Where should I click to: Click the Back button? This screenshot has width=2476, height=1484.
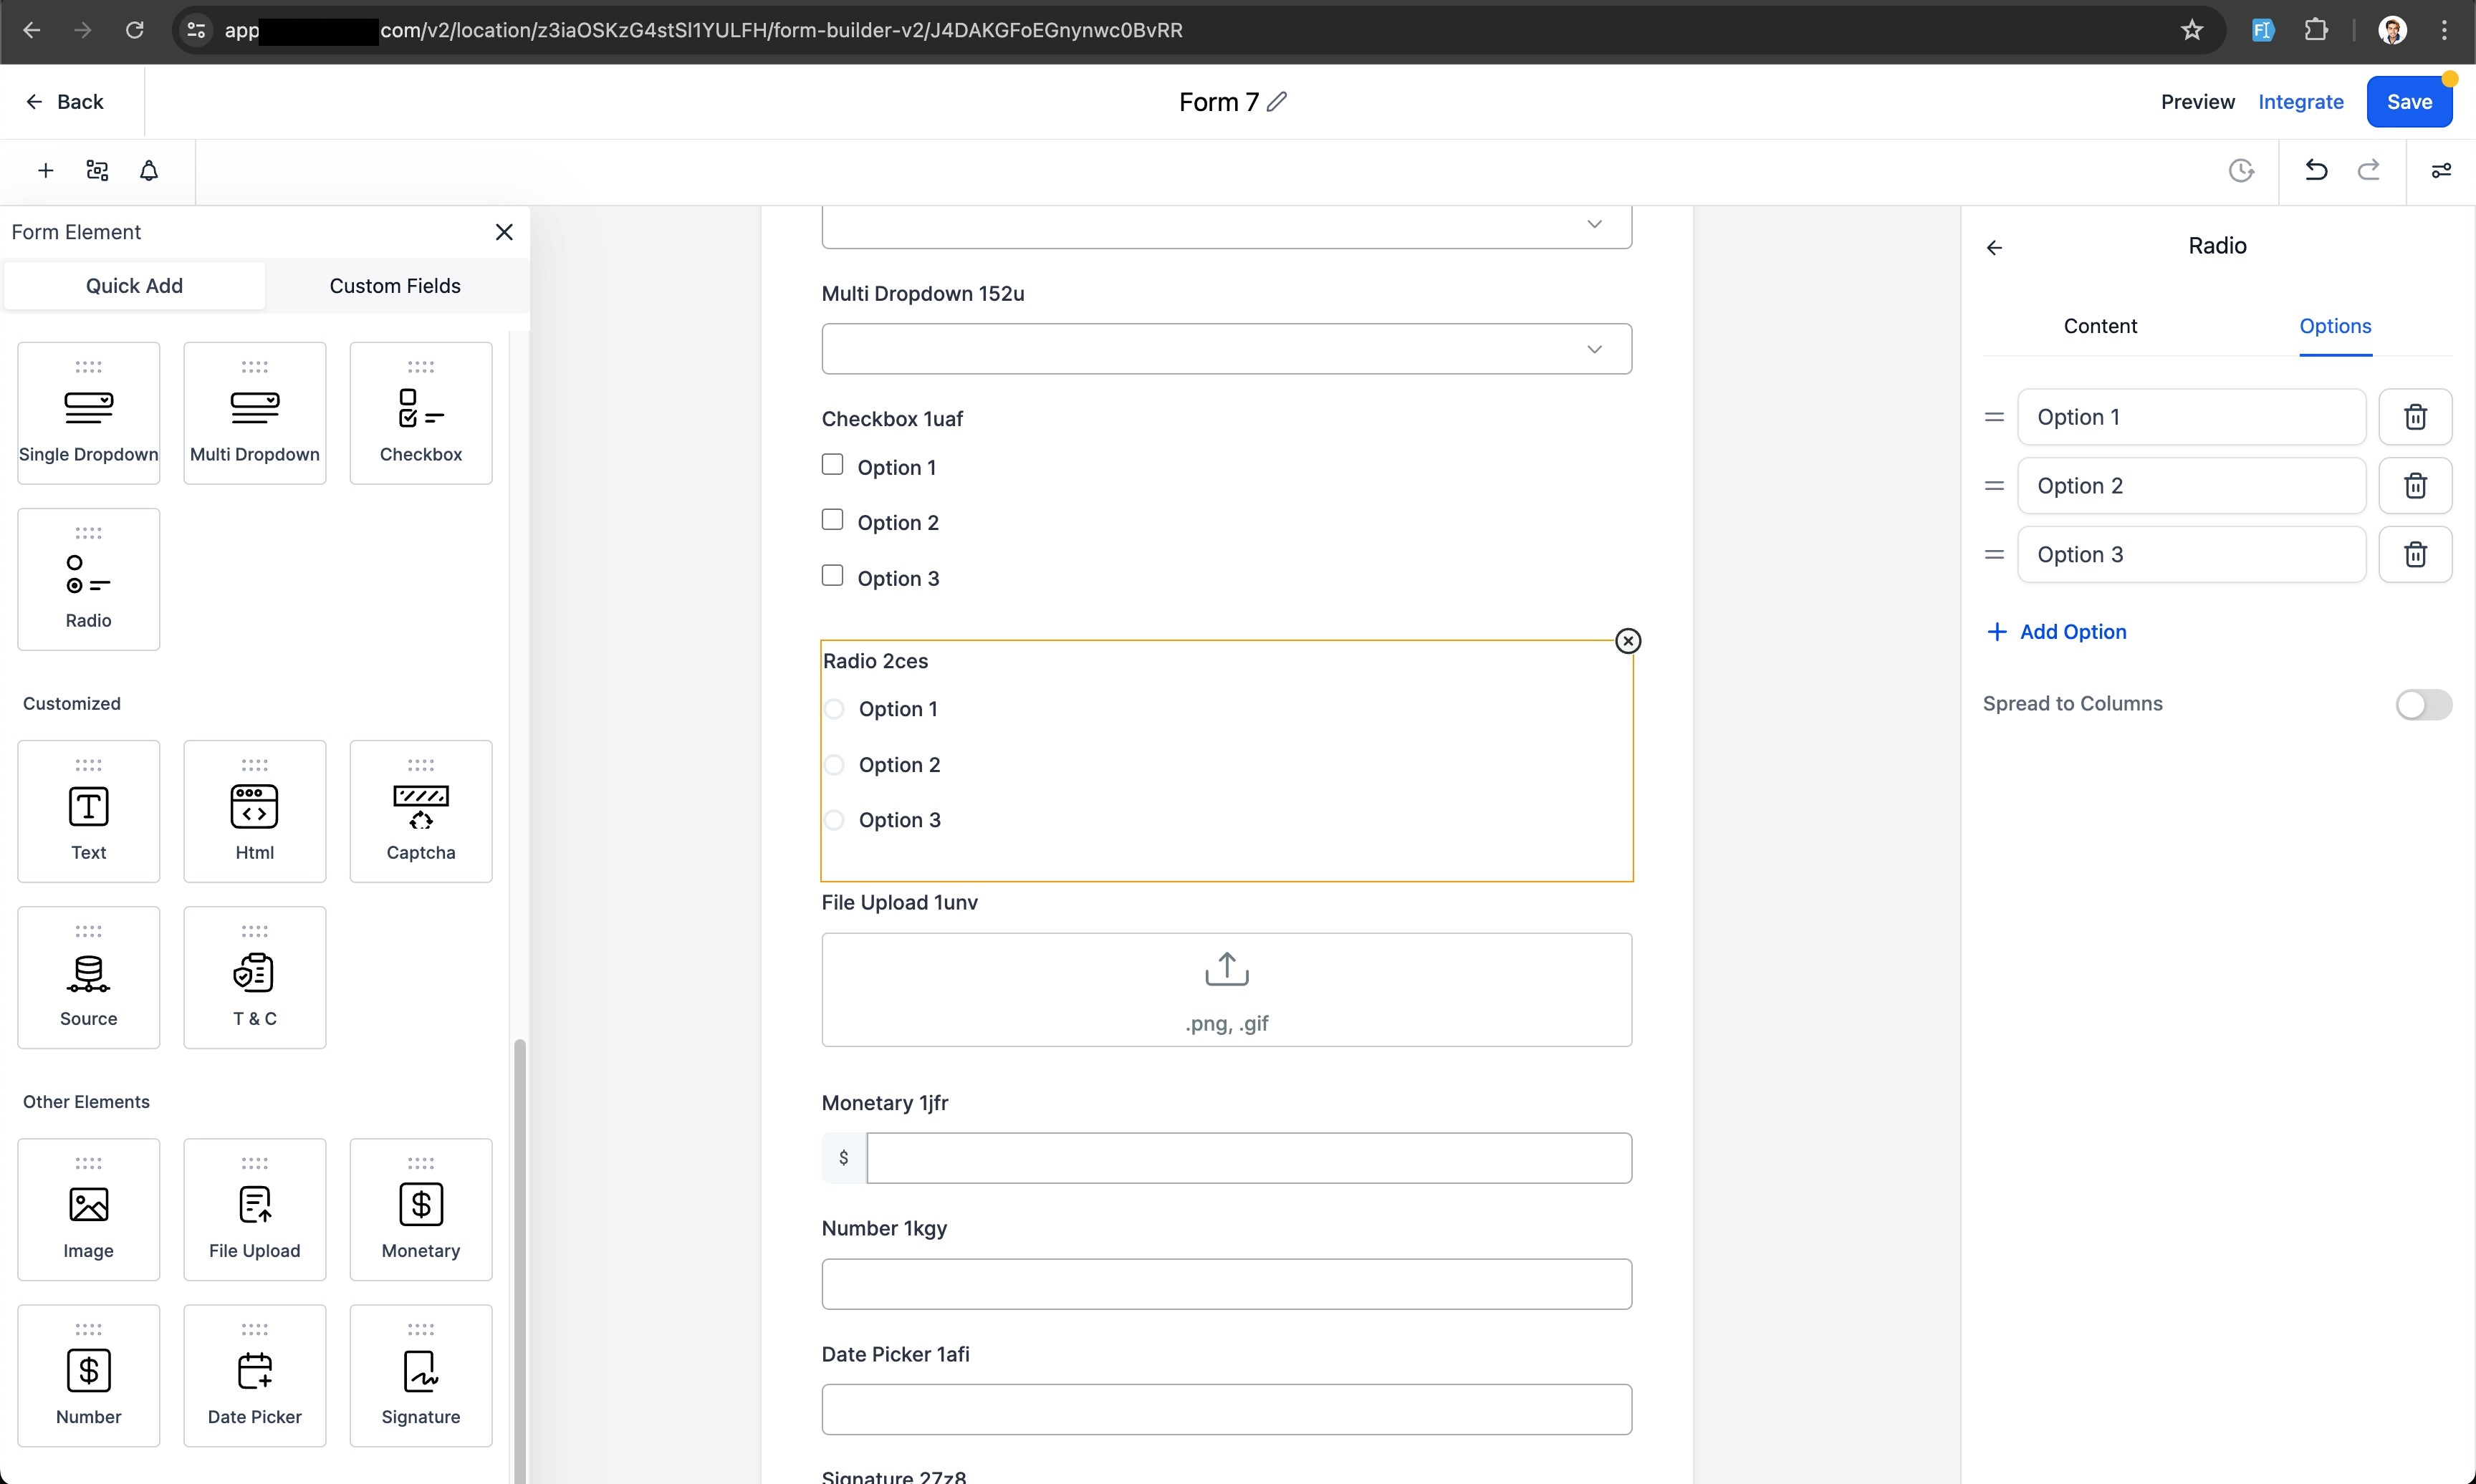point(65,102)
